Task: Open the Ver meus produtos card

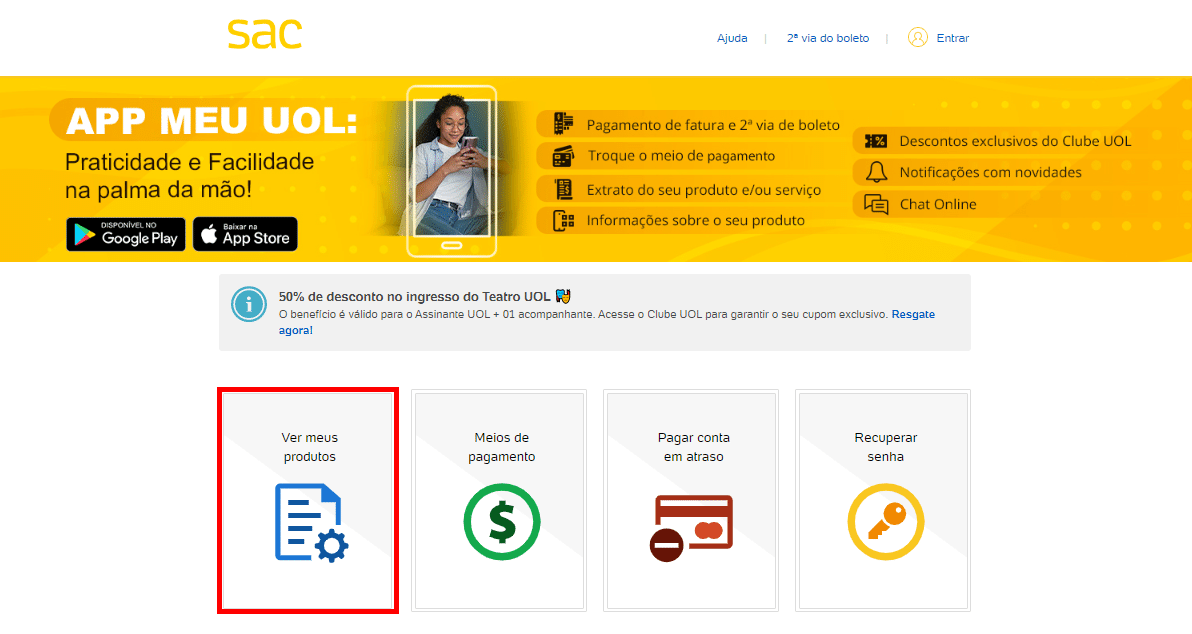Action: [308, 500]
